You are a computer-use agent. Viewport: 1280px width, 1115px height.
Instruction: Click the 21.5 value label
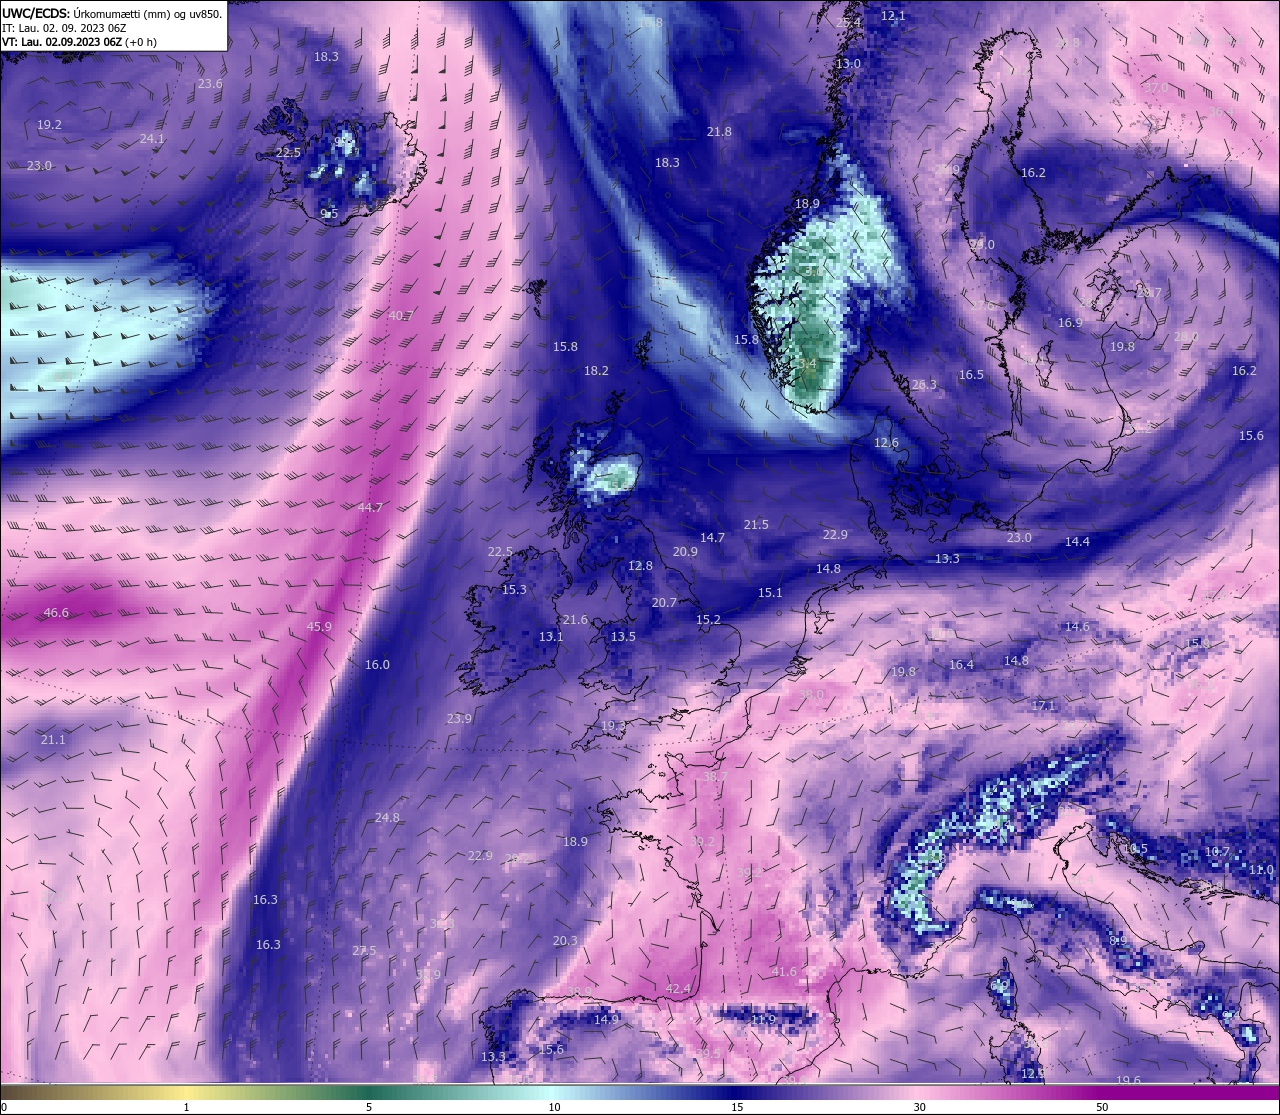coord(756,525)
